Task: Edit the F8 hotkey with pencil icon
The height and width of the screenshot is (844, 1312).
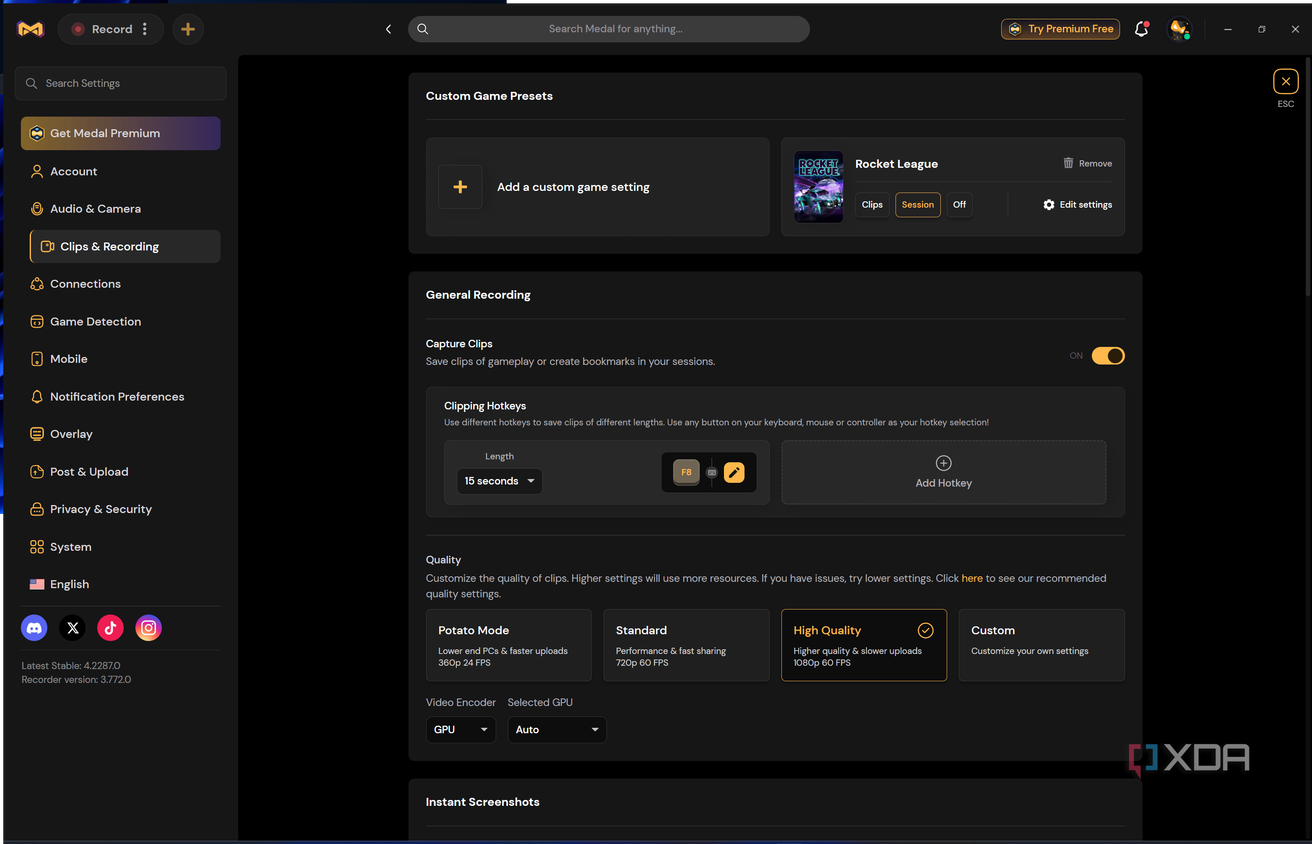Action: pyautogui.click(x=734, y=473)
